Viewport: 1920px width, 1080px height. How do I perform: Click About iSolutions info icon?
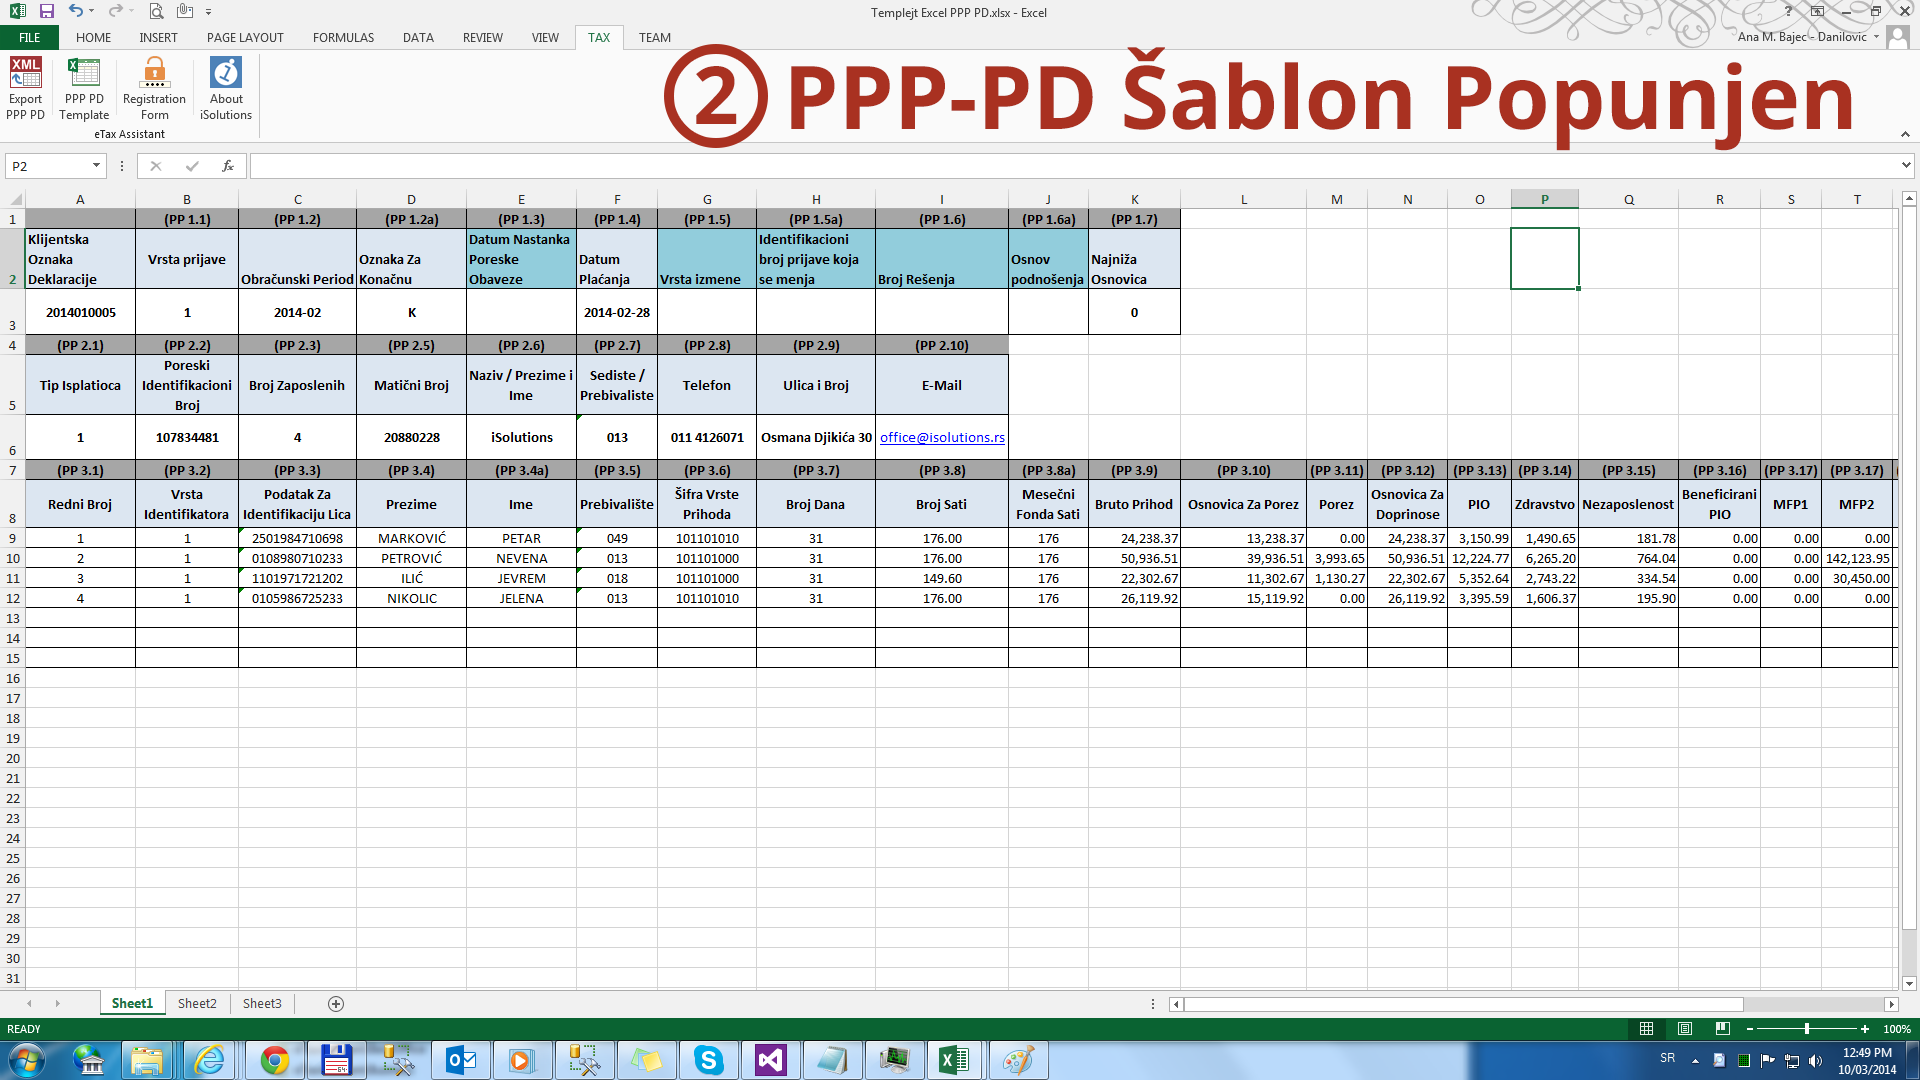(225, 73)
